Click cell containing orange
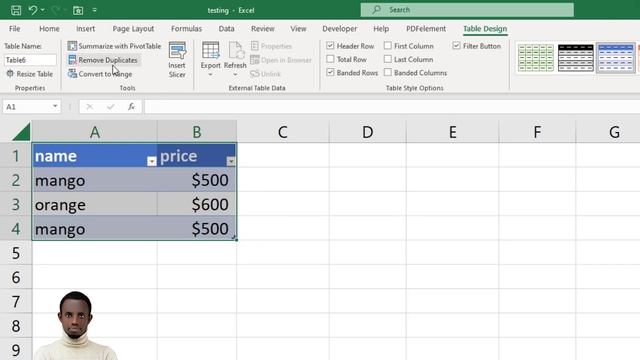The image size is (640, 360). tap(95, 204)
